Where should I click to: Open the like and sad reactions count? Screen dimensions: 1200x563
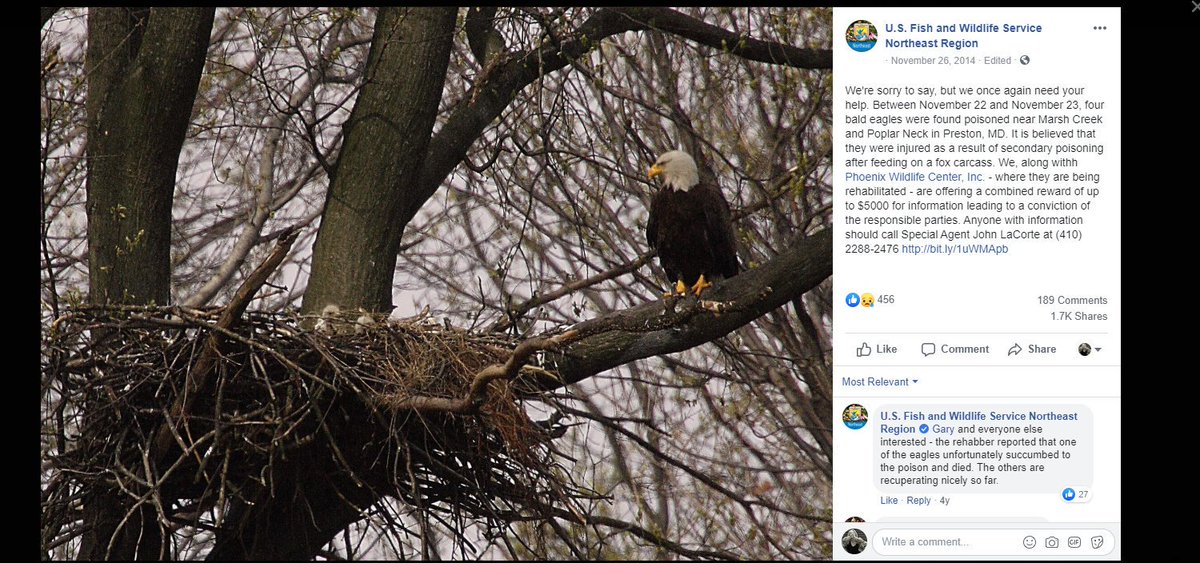pyautogui.click(x=870, y=300)
